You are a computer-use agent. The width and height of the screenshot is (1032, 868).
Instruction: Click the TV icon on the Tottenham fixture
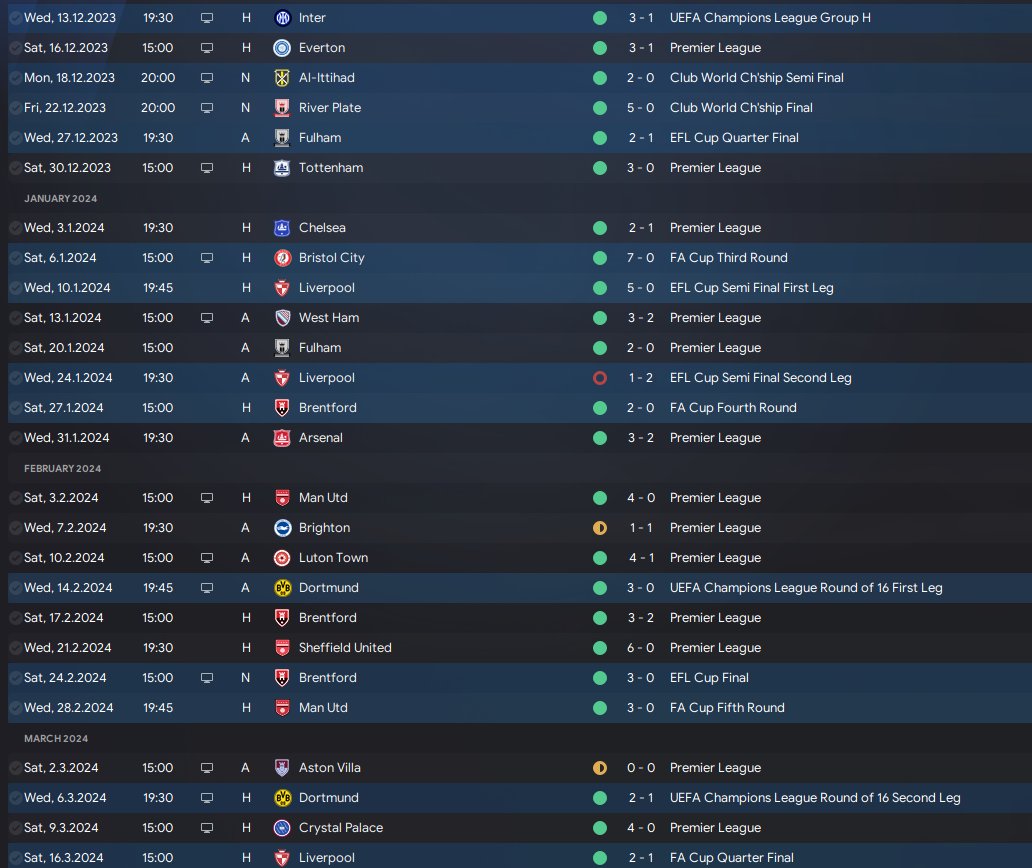(207, 168)
